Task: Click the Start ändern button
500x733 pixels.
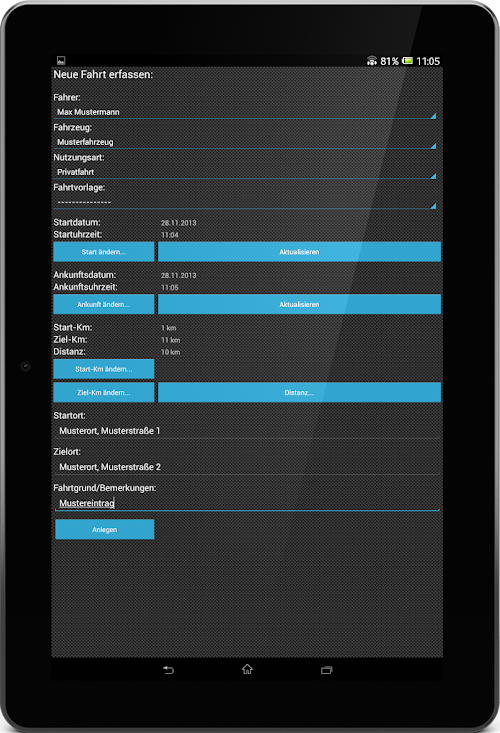Action: [104, 252]
